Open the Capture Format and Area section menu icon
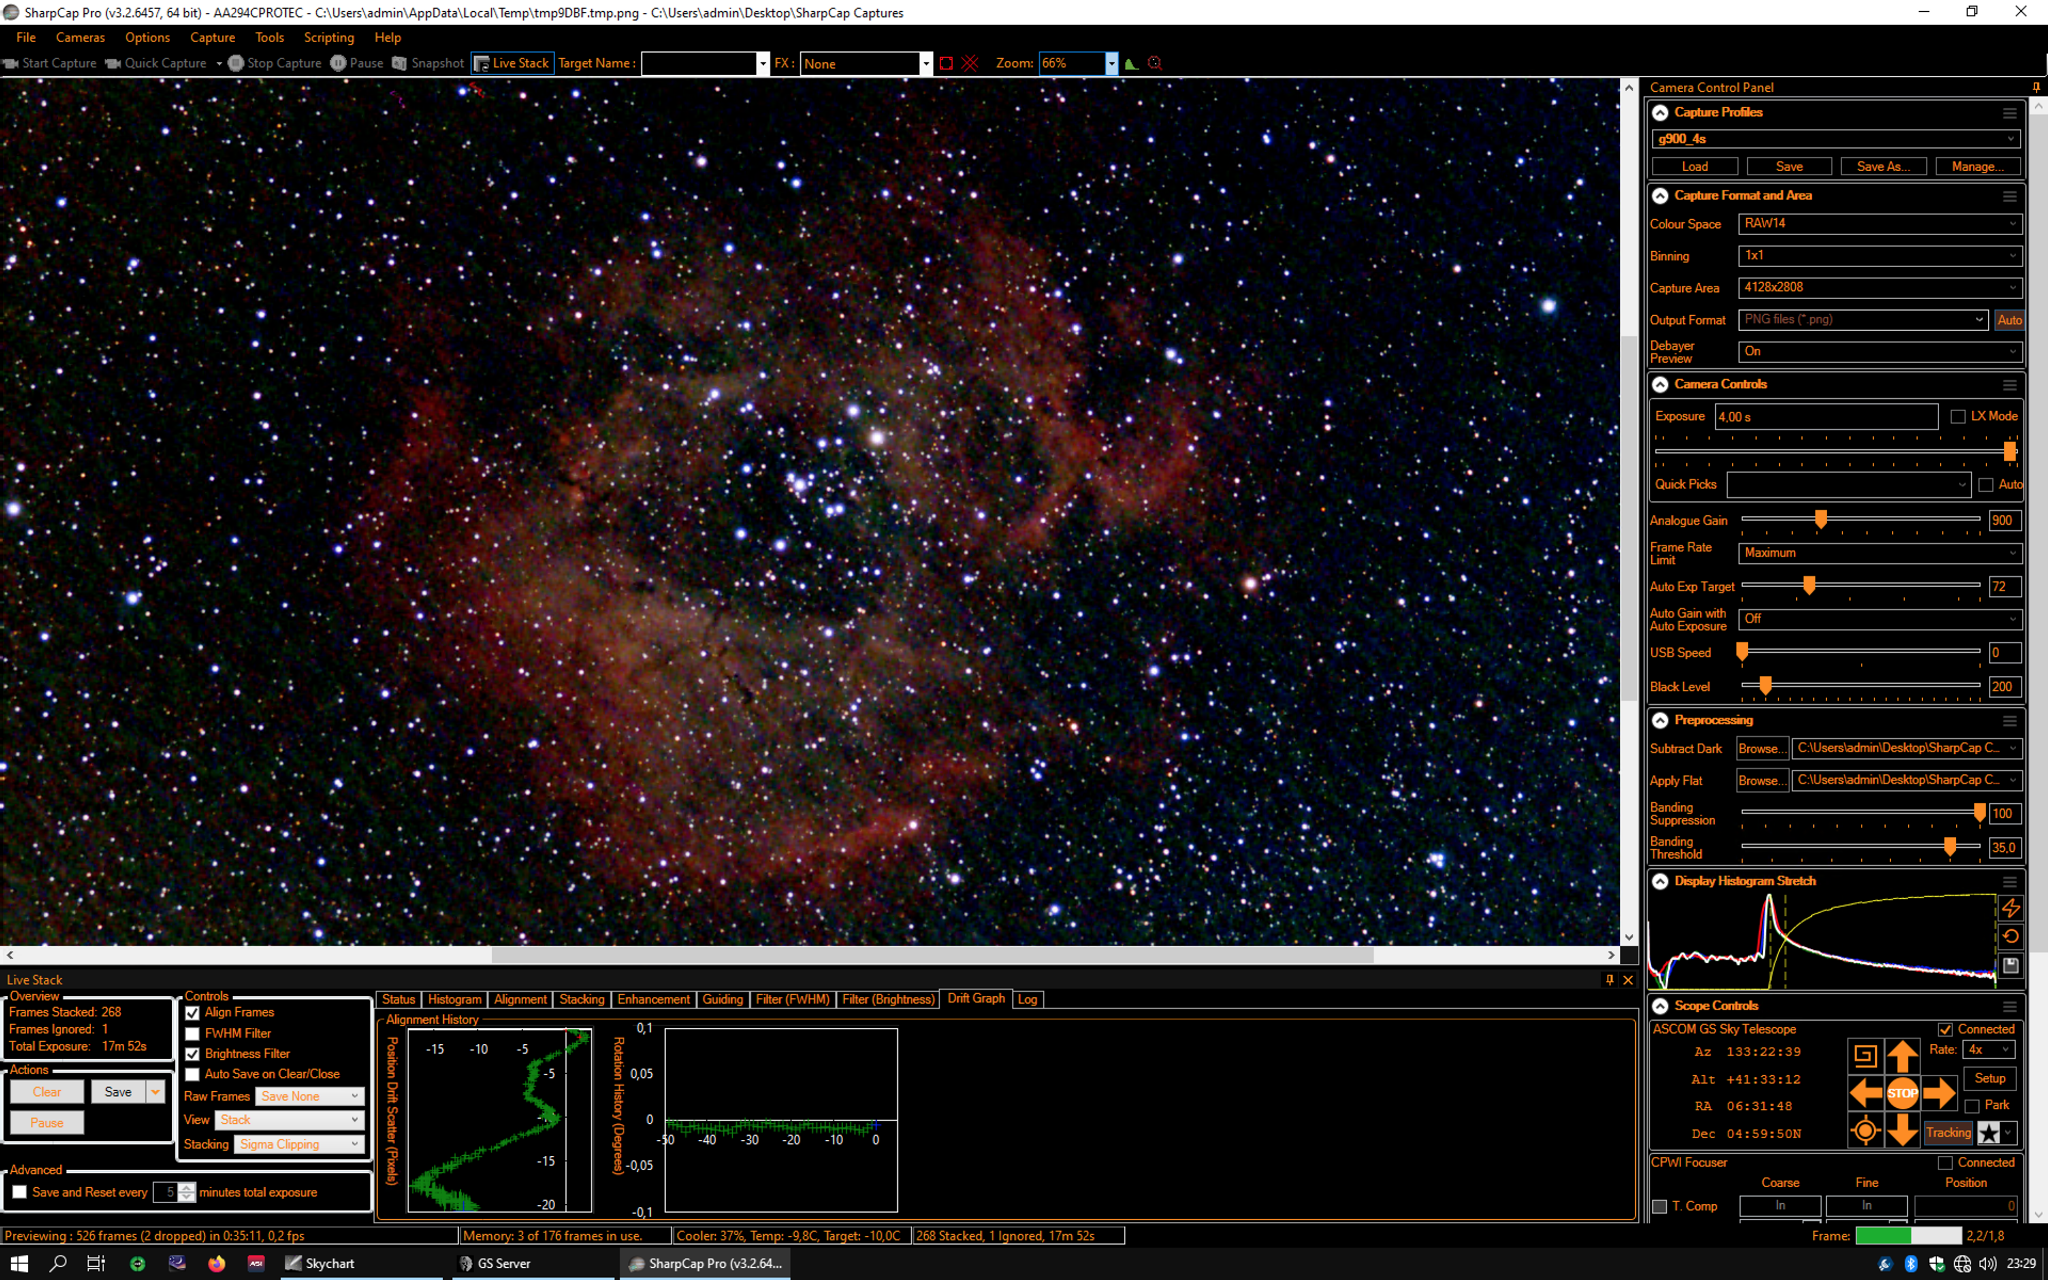 click(x=2010, y=196)
